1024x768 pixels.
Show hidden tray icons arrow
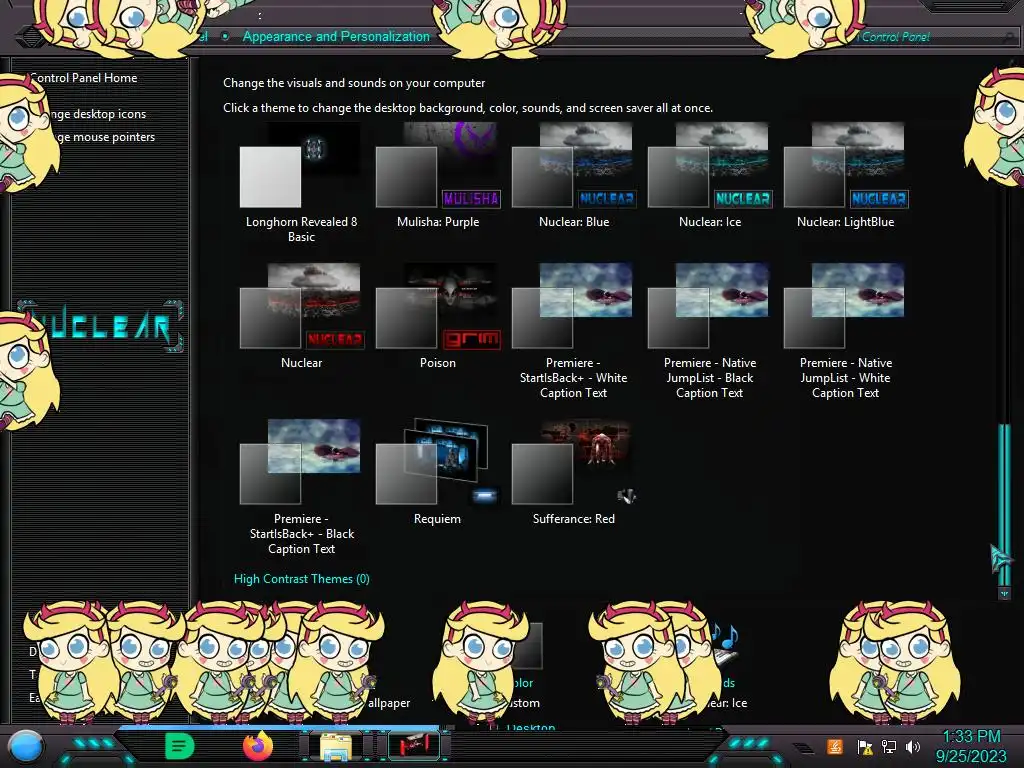tap(803, 748)
